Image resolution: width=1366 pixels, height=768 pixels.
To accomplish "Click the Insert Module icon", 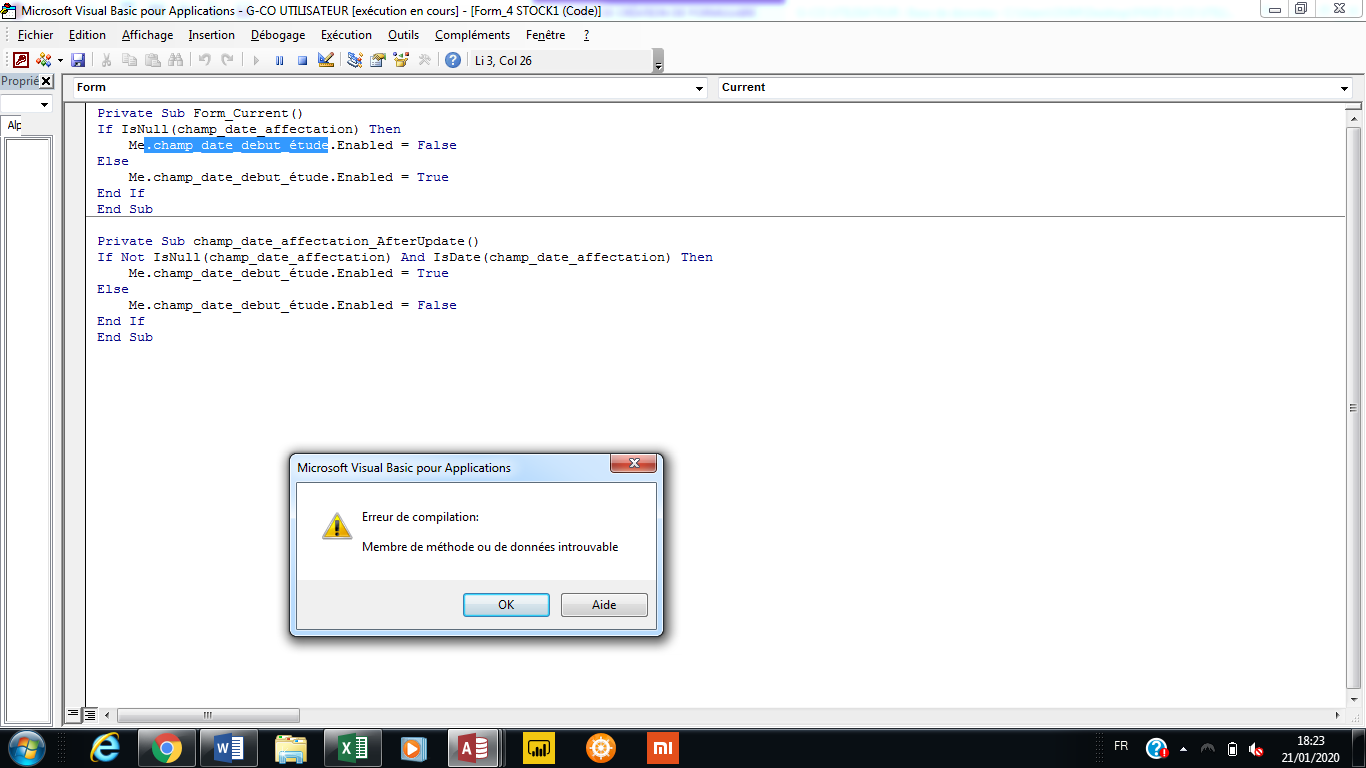I will (x=43, y=60).
